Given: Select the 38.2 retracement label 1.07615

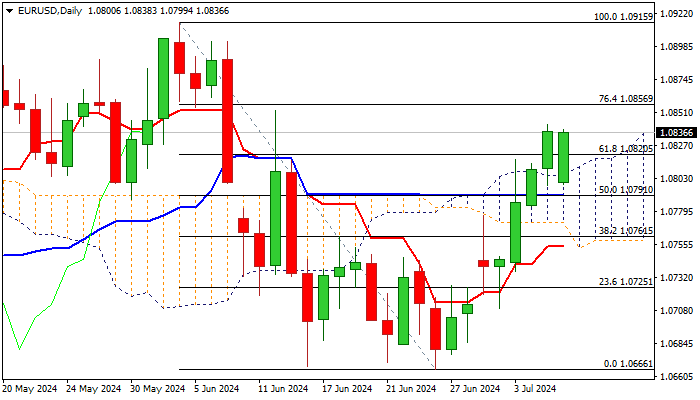Looking at the screenshot, I should click(x=626, y=231).
